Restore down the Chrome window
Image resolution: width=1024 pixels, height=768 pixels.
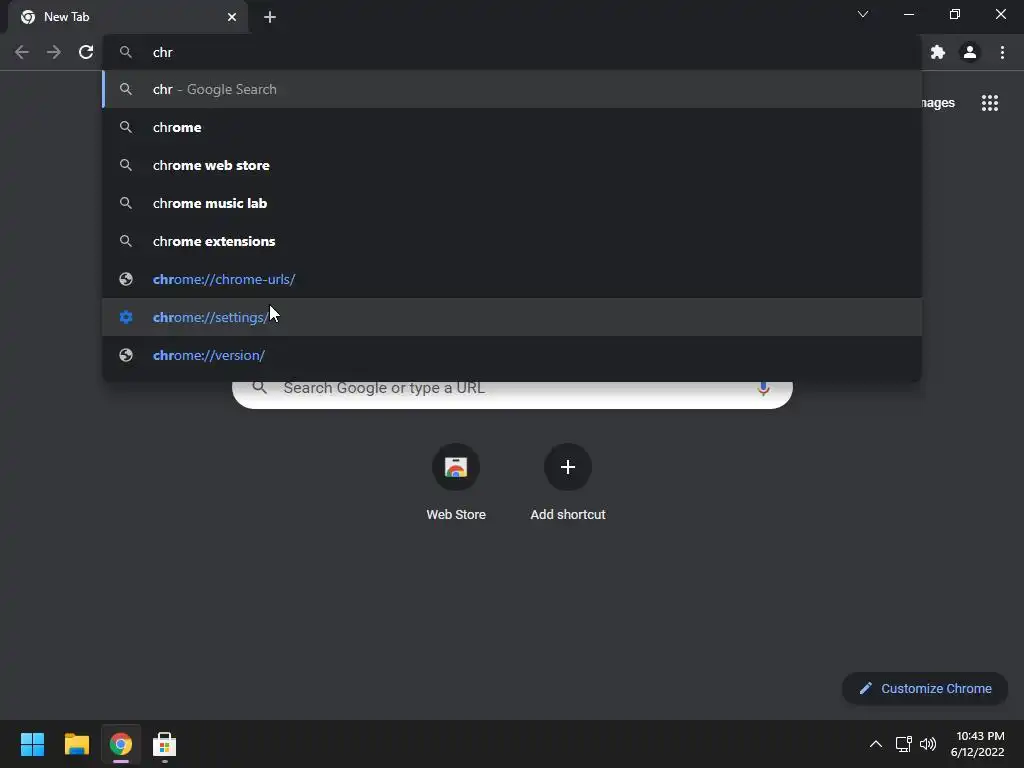[955, 14]
